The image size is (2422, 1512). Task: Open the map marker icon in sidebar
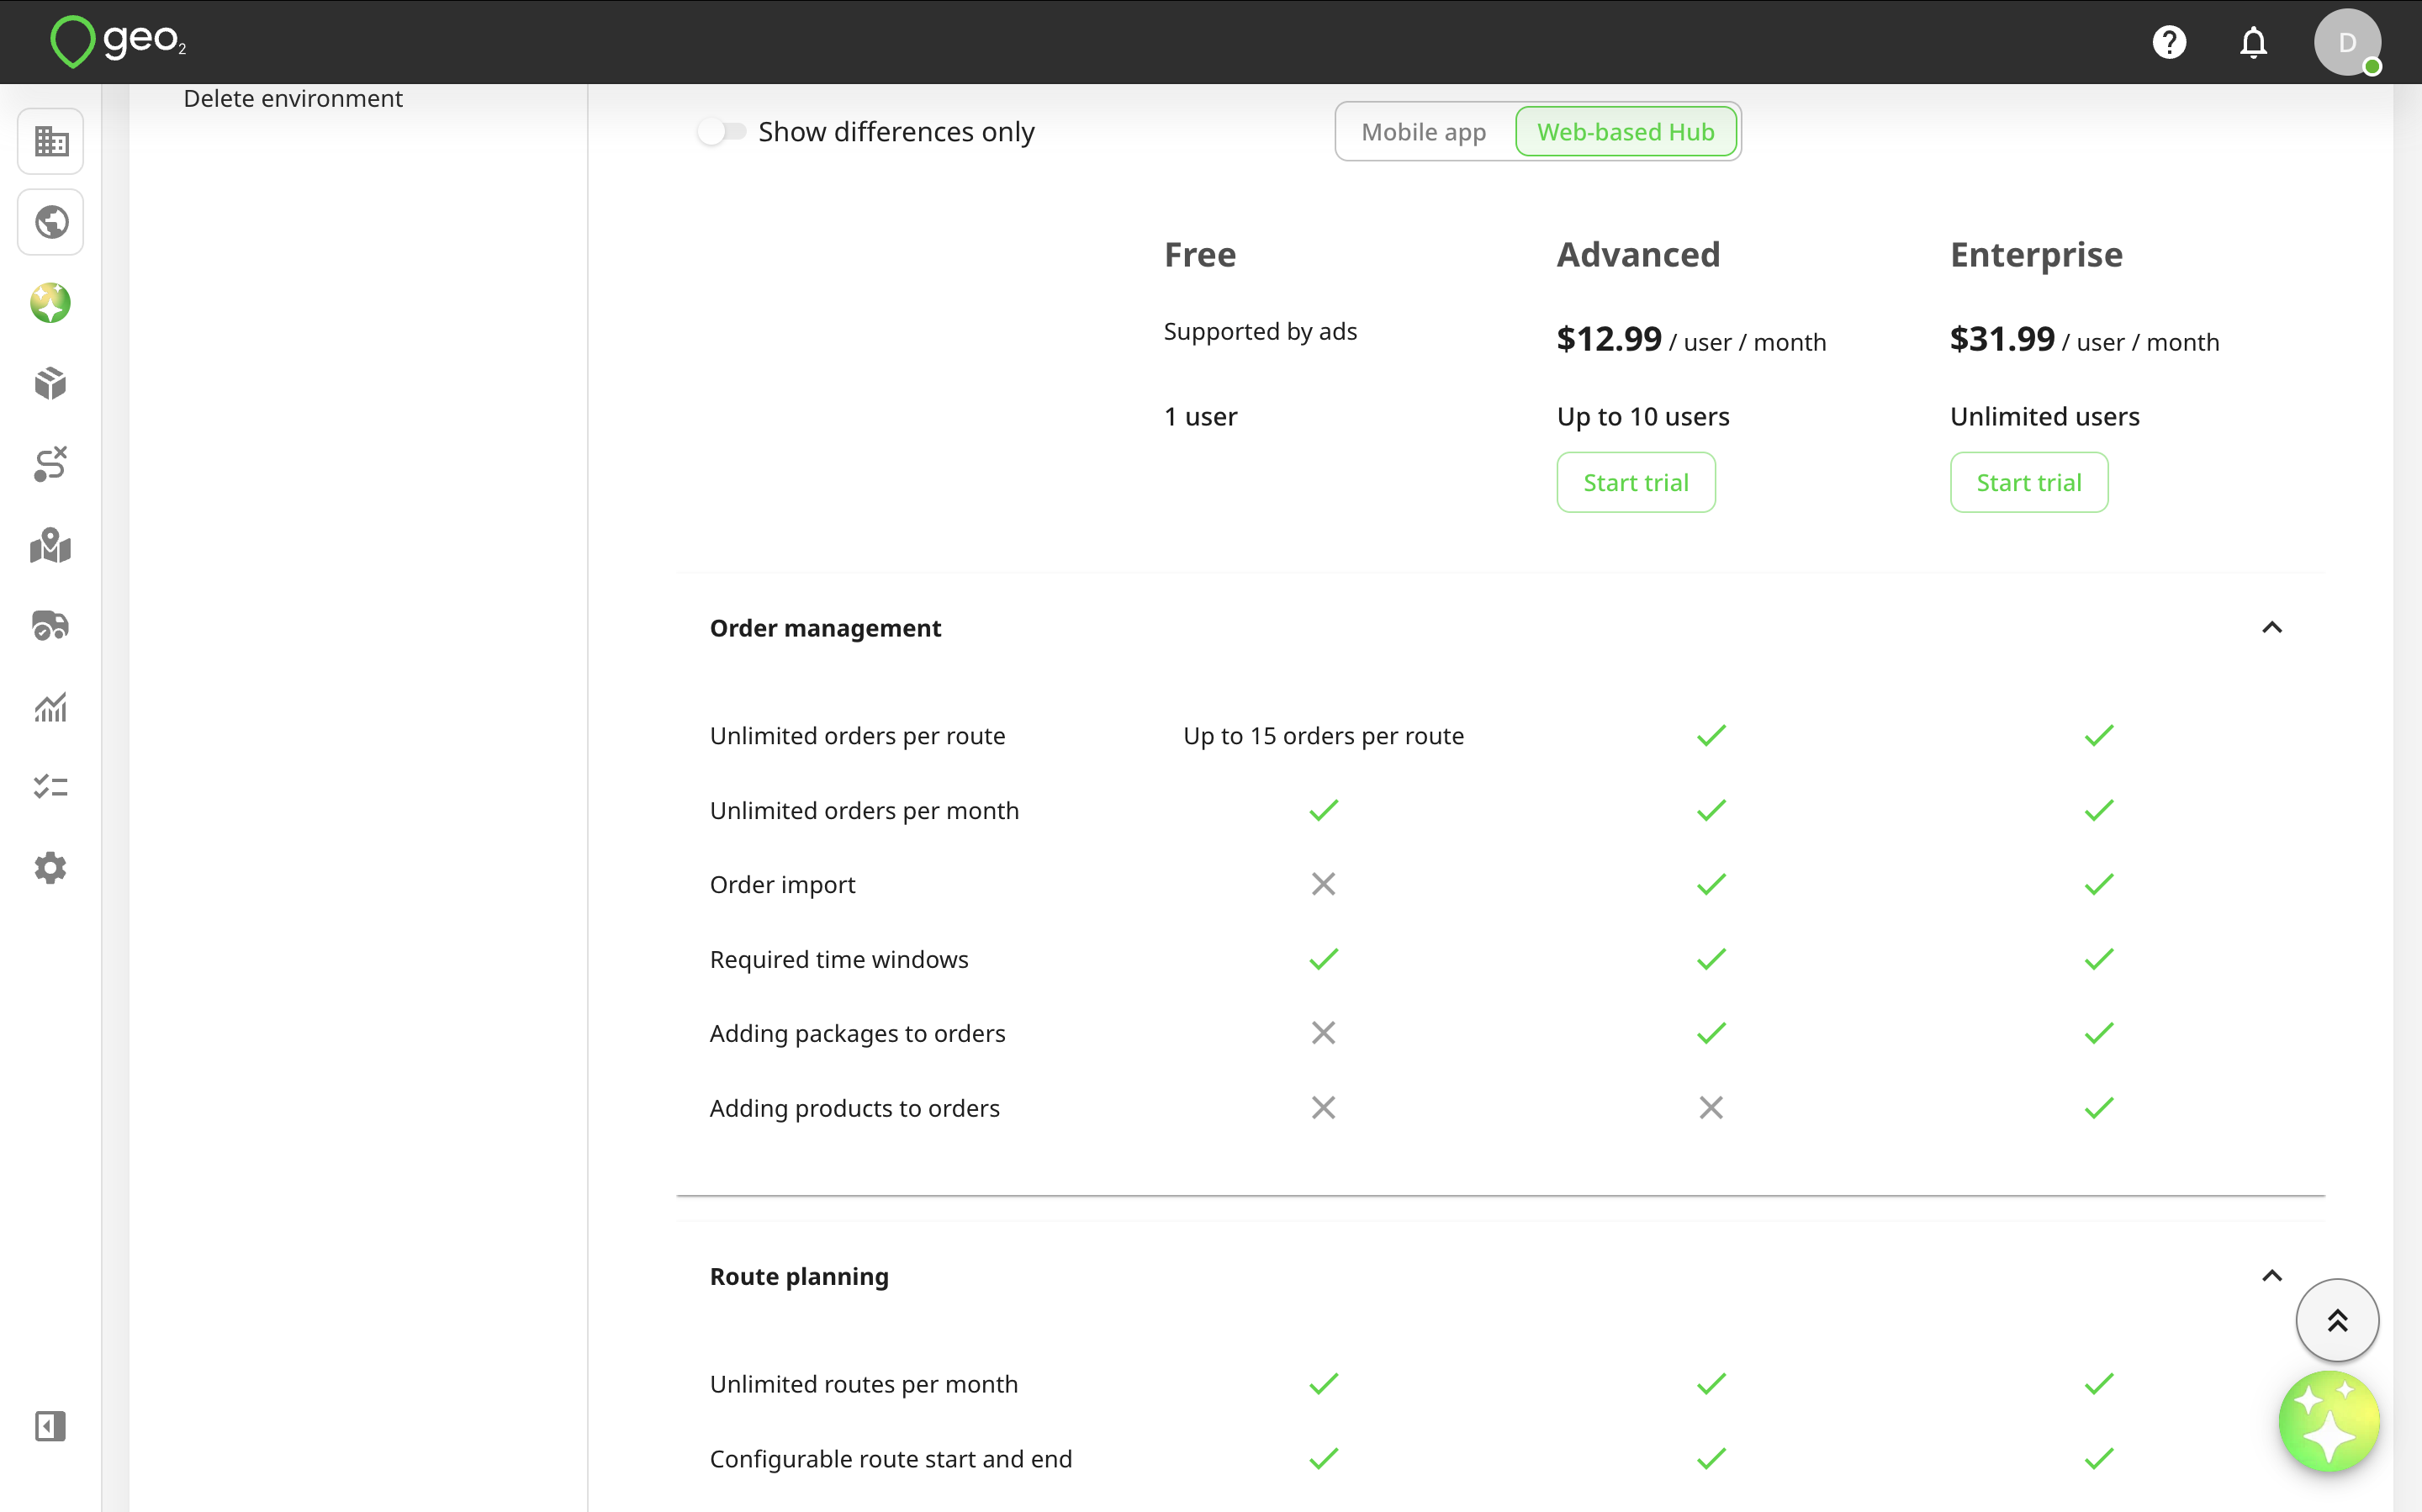point(51,545)
